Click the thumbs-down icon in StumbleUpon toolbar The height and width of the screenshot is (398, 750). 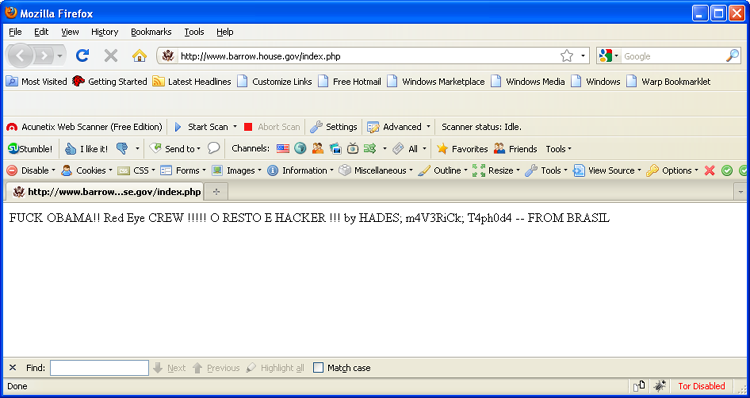122,149
